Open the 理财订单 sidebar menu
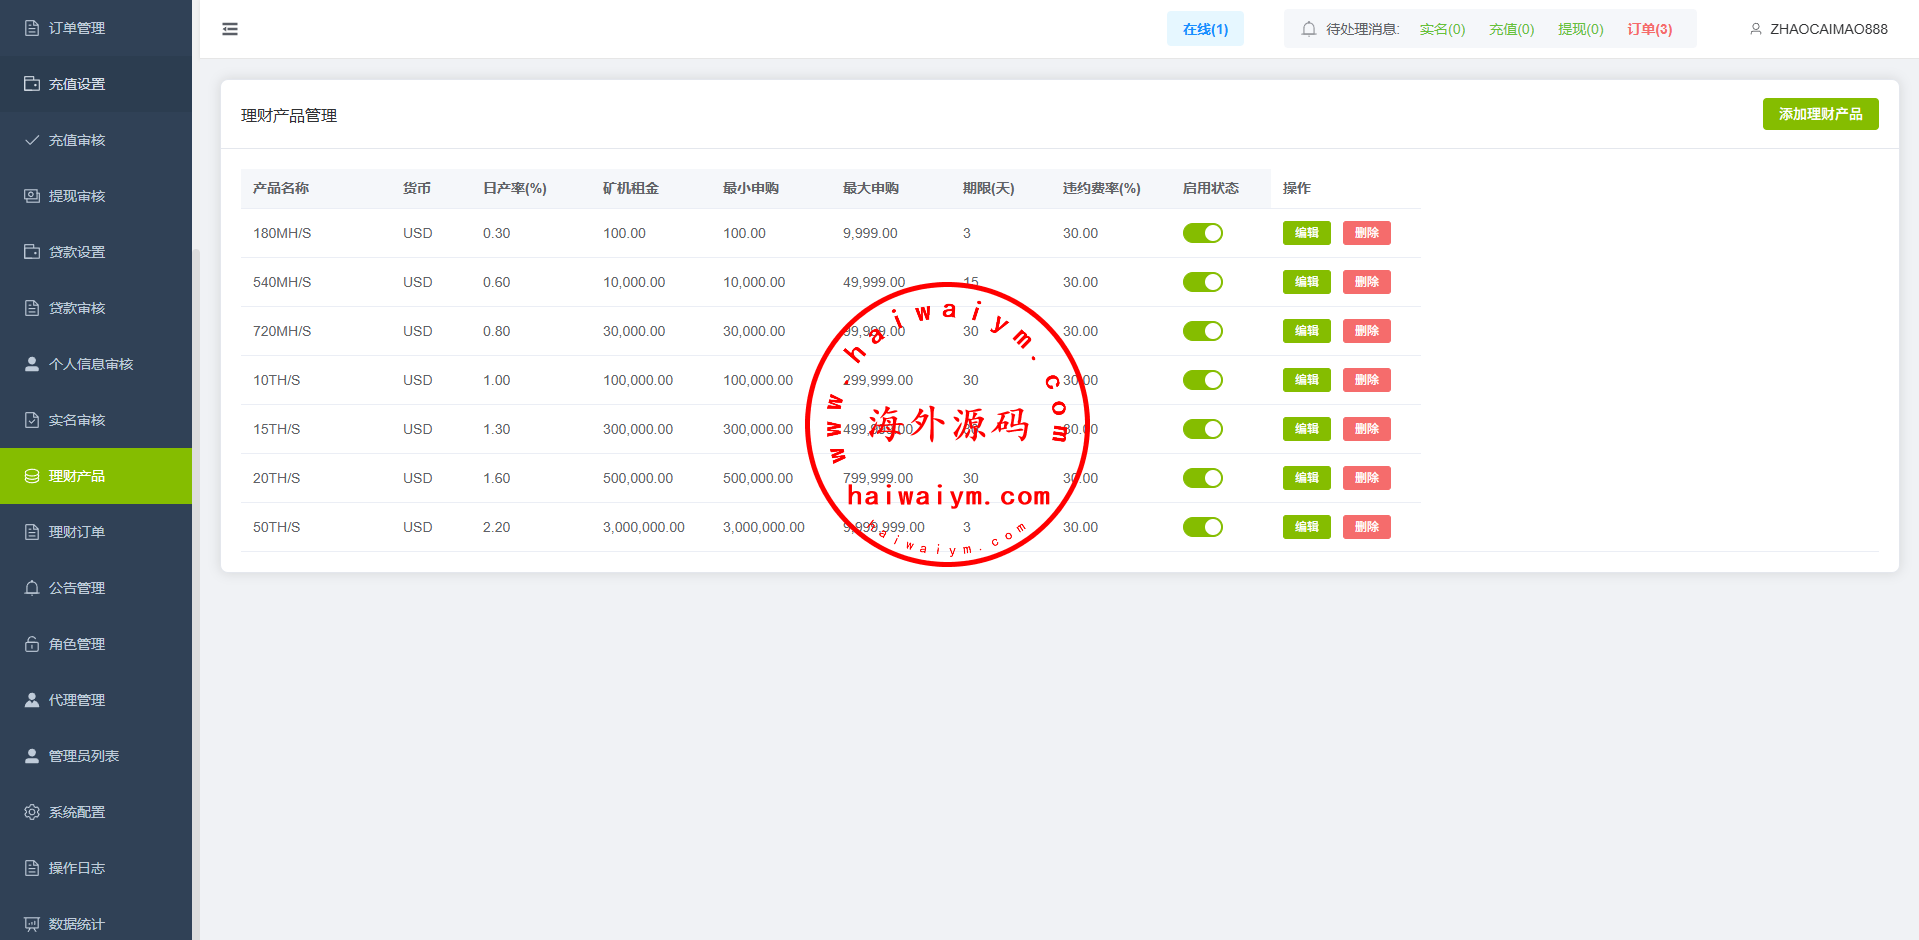This screenshot has height=940, width=1919. click(x=77, y=532)
